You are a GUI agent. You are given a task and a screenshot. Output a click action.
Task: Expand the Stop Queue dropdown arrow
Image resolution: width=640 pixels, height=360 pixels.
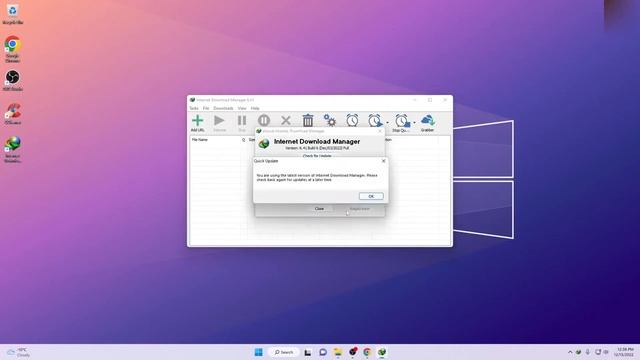point(414,122)
